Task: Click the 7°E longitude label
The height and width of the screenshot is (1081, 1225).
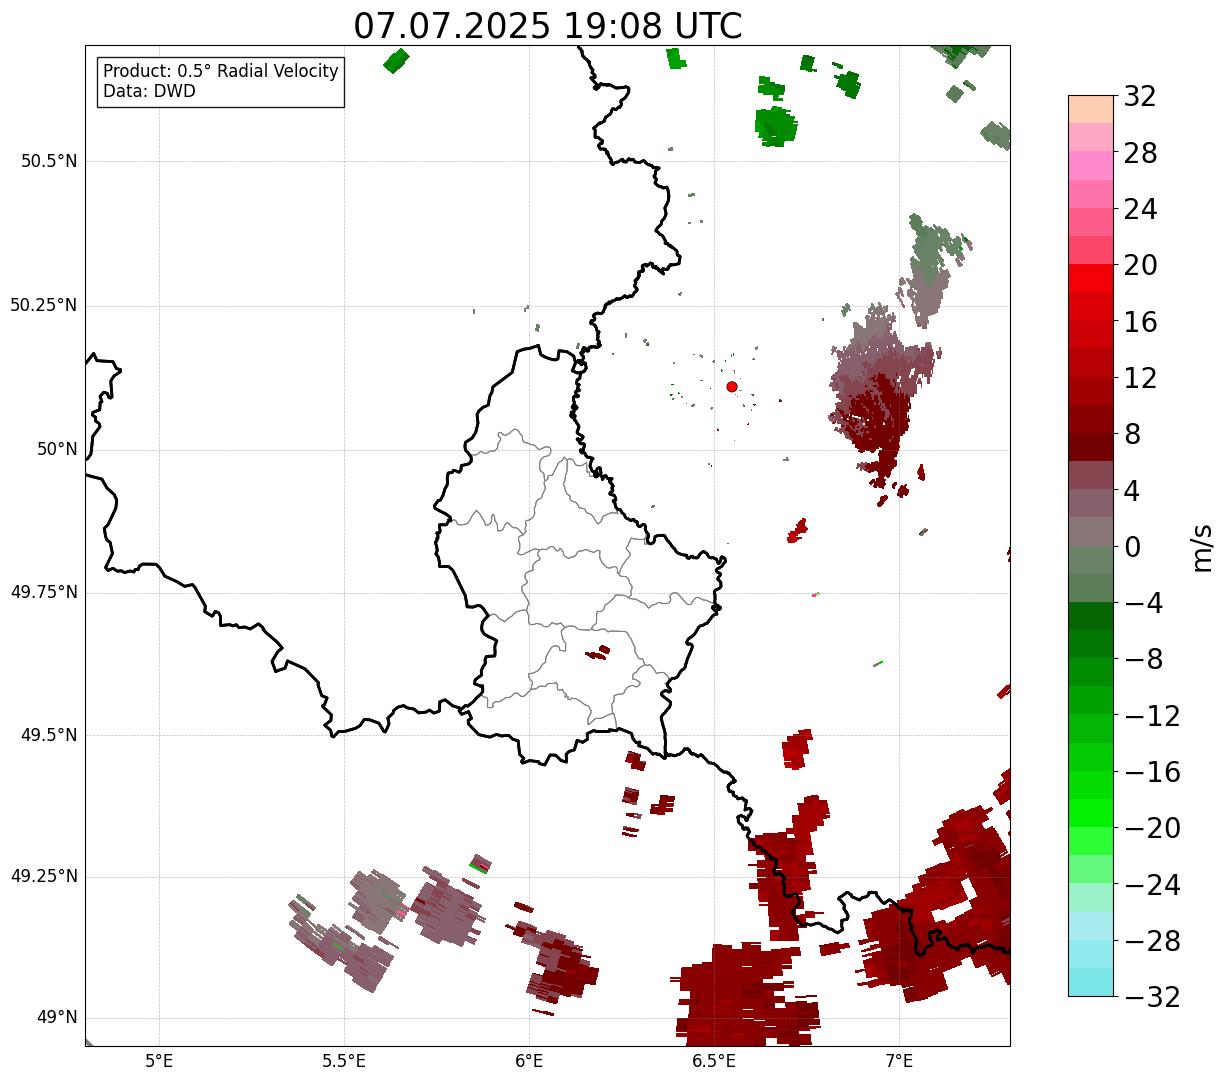Action: (899, 1060)
